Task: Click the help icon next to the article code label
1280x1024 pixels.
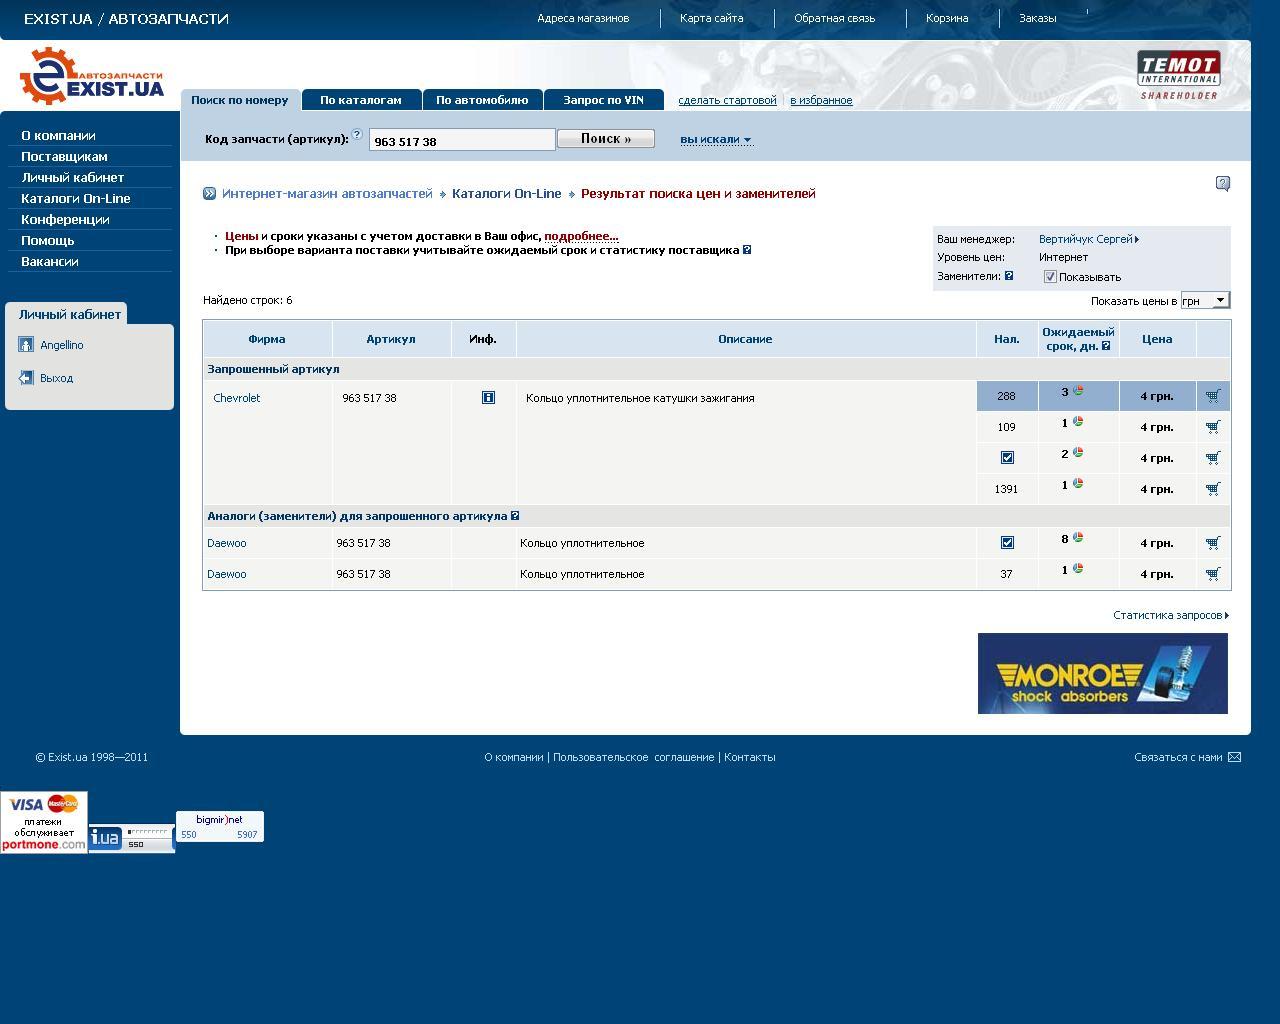Action: tap(357, 134)
